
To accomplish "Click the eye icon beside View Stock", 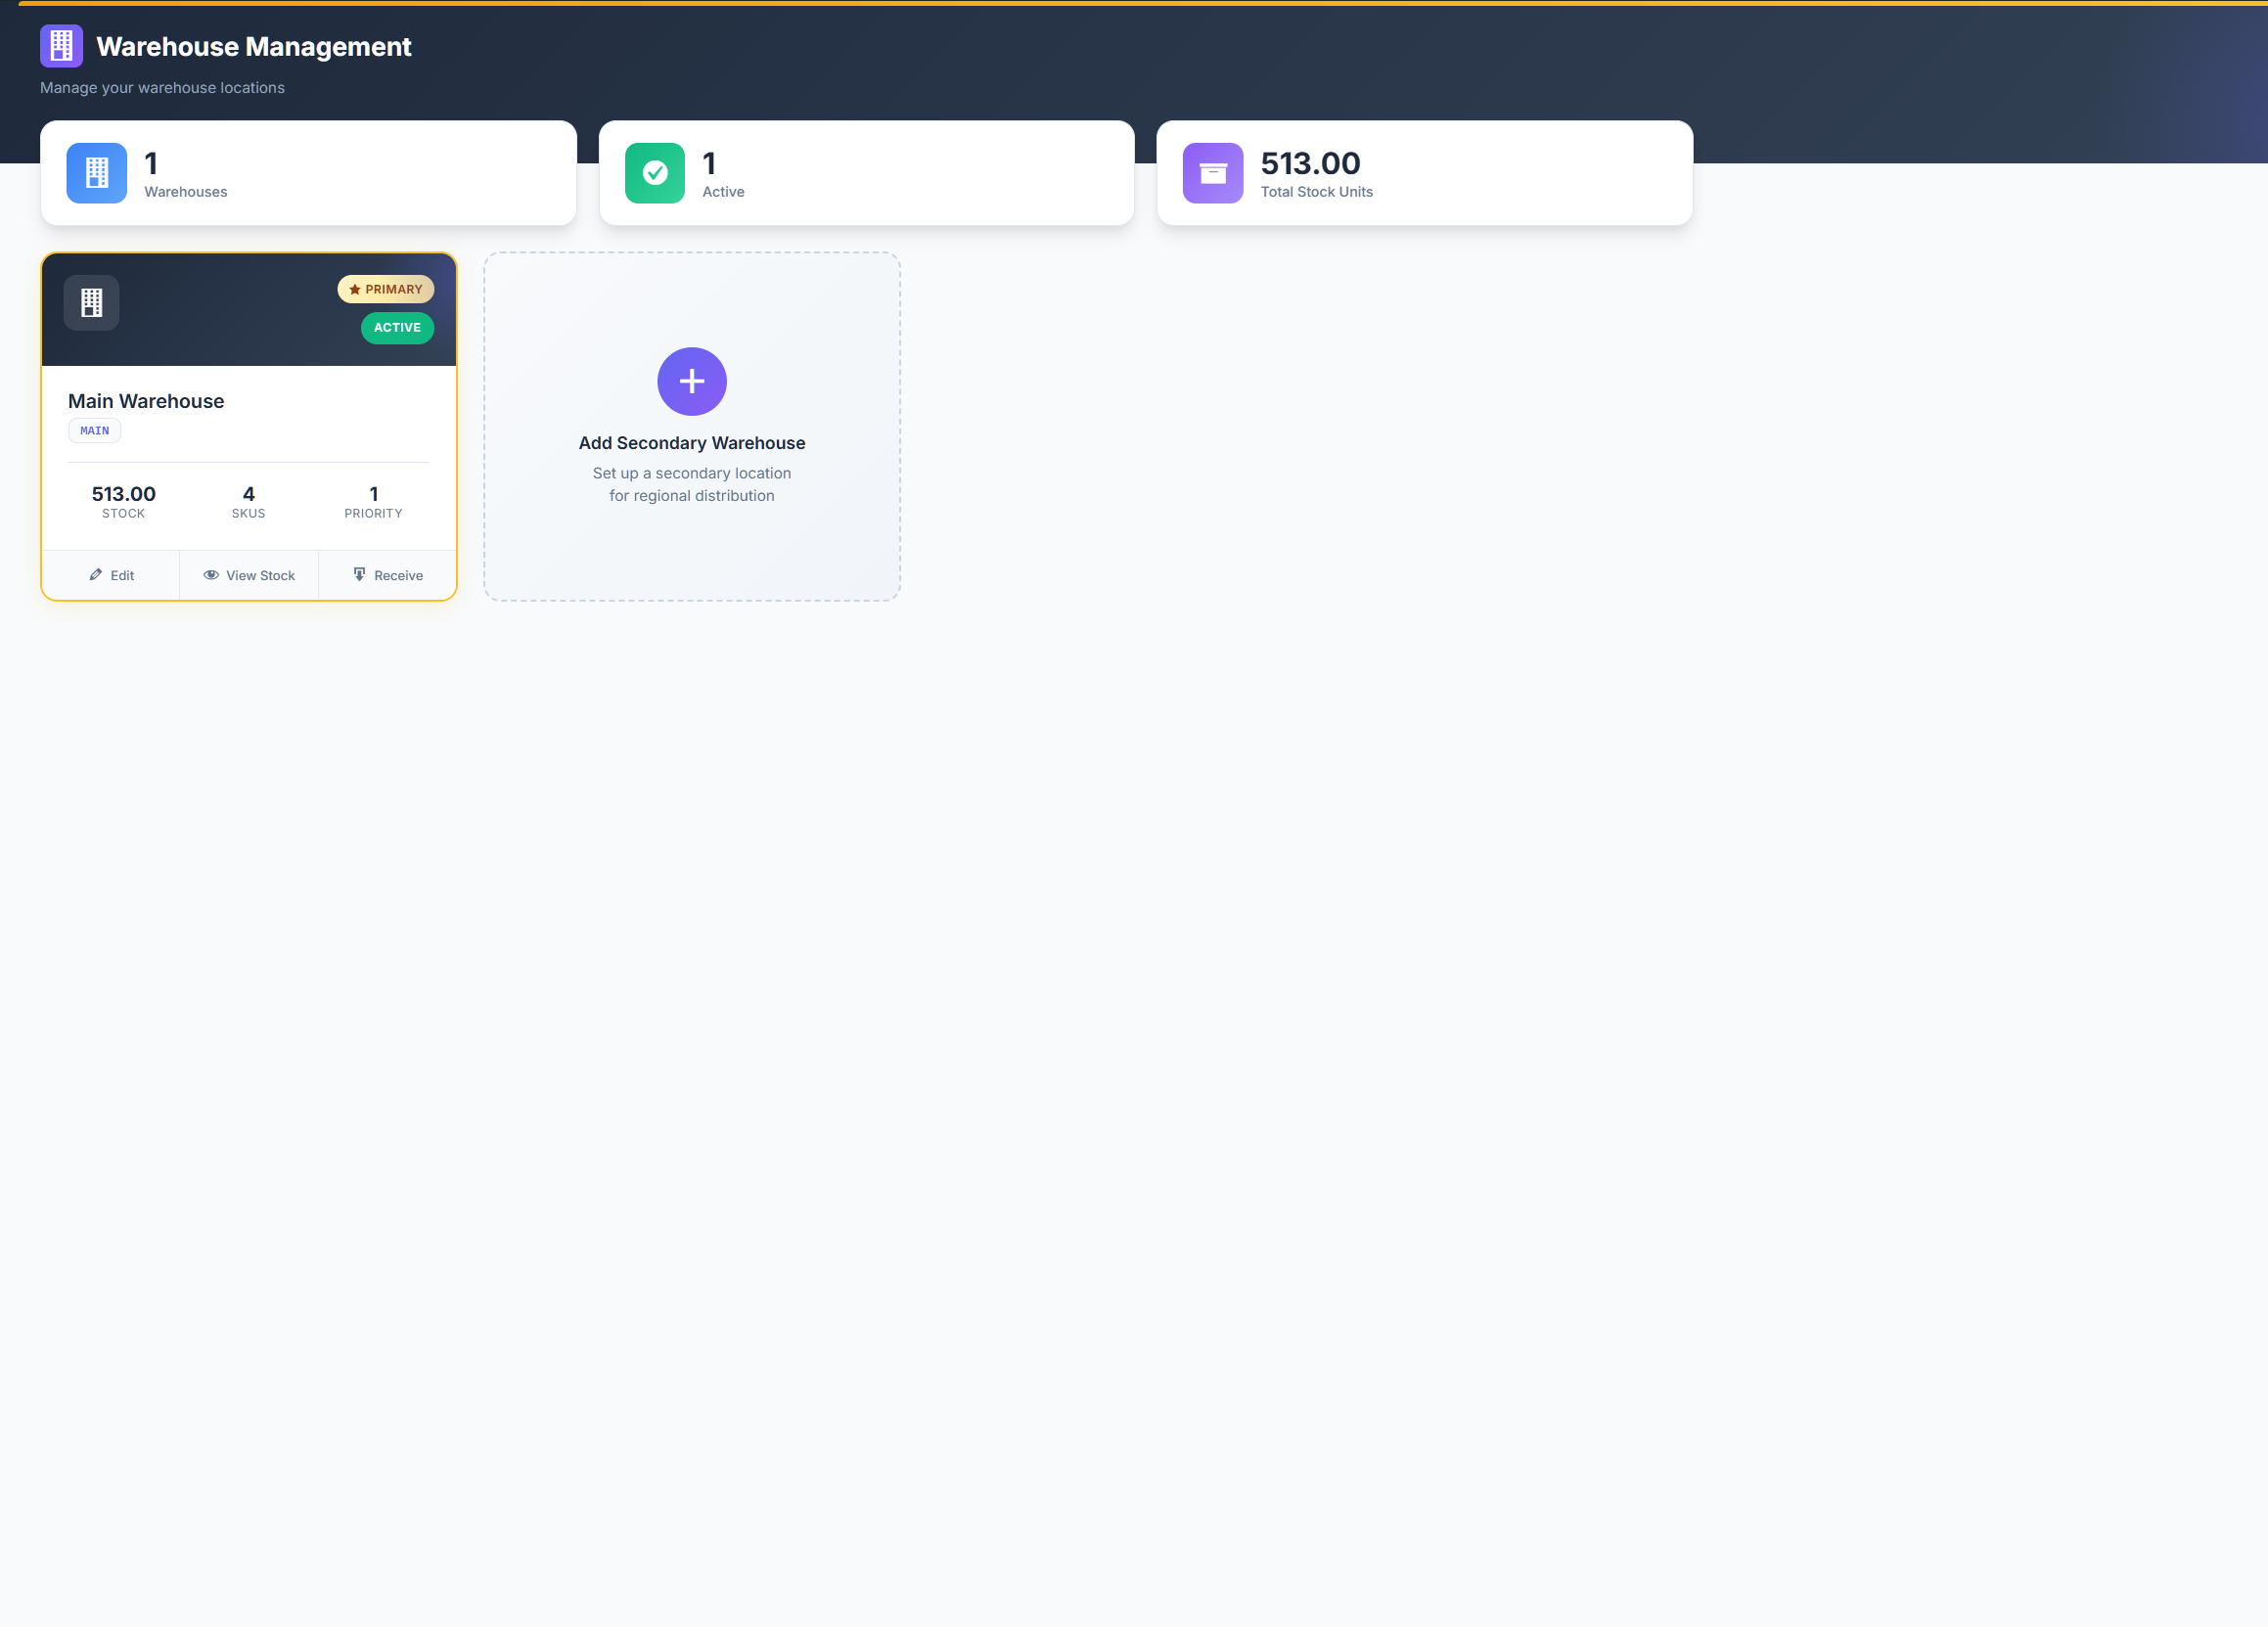I will [x=211, y=575].
